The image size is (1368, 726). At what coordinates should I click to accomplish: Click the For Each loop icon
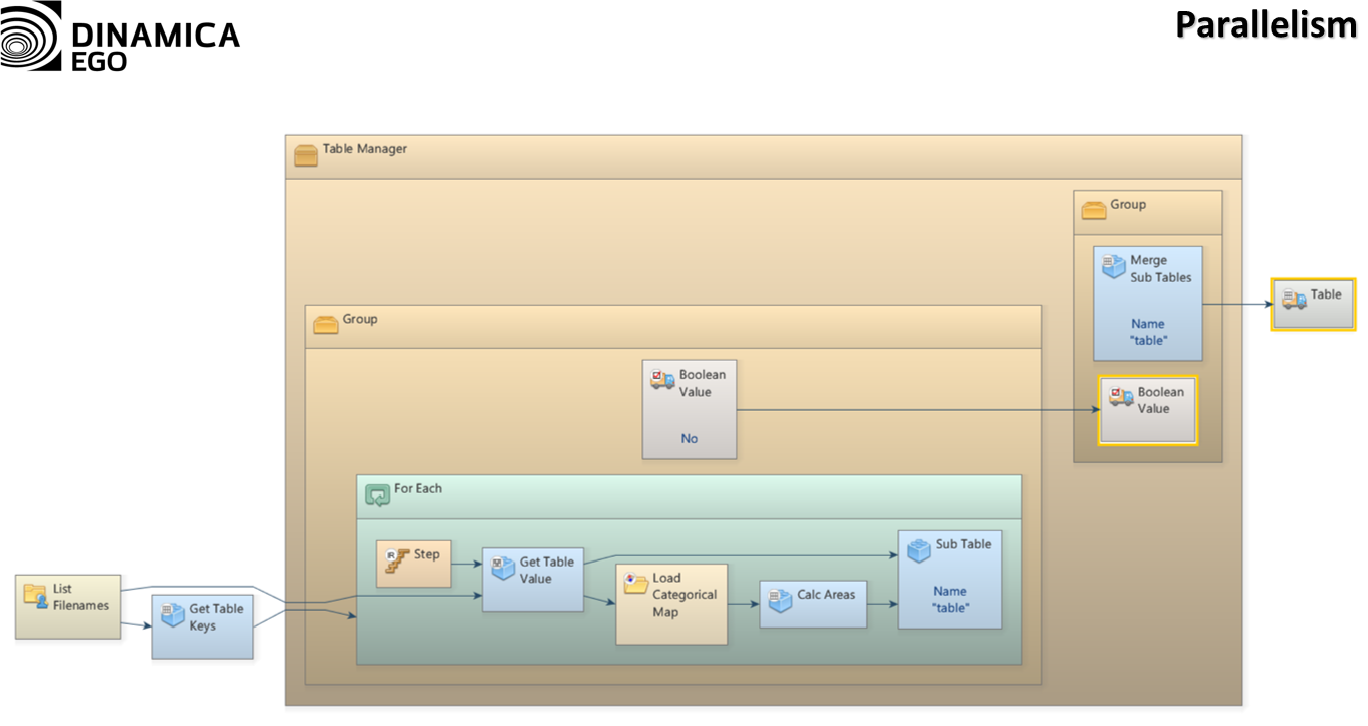[x=377, y=494]
